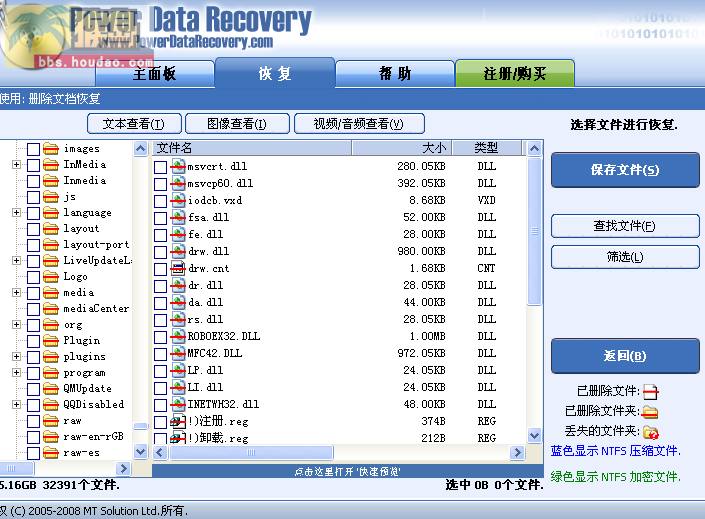
Task: Click the !)卸载.reg file icon
Action: coord(178,438)
